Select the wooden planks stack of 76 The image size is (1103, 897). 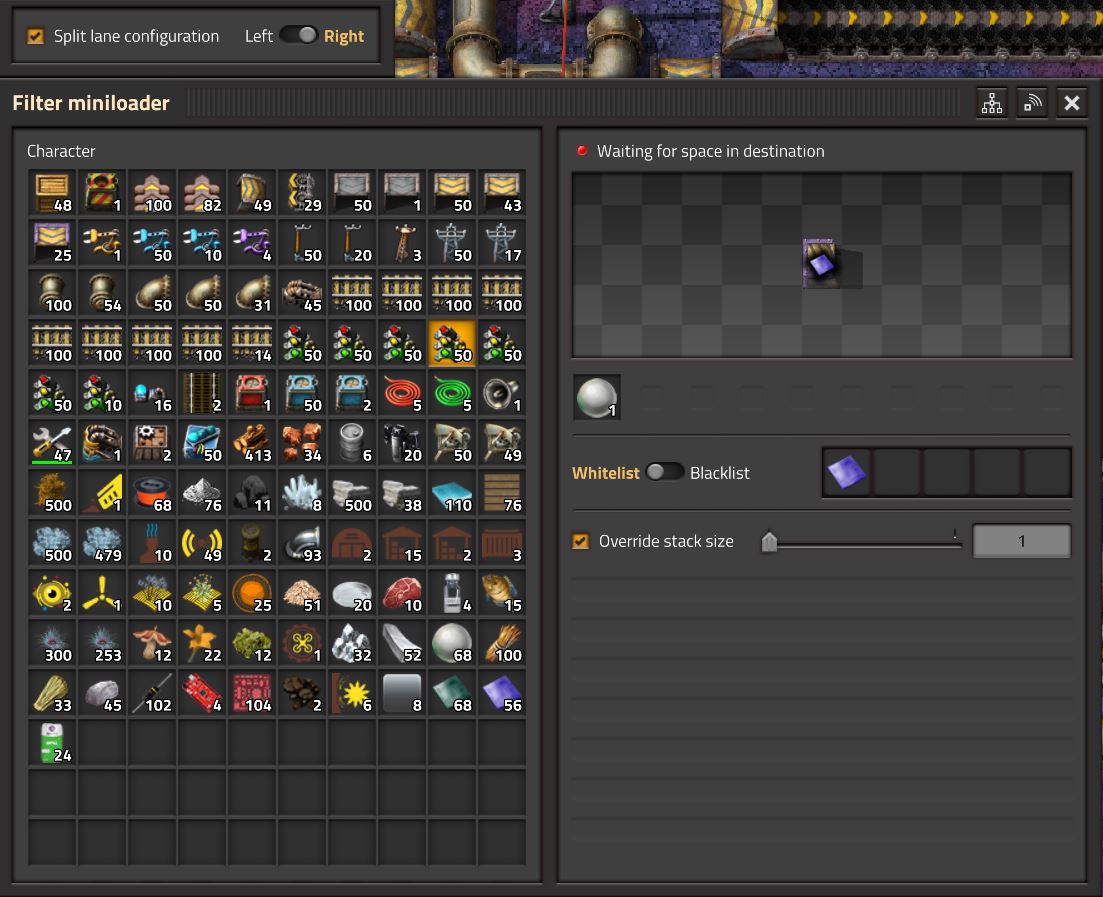pos(502,492)
